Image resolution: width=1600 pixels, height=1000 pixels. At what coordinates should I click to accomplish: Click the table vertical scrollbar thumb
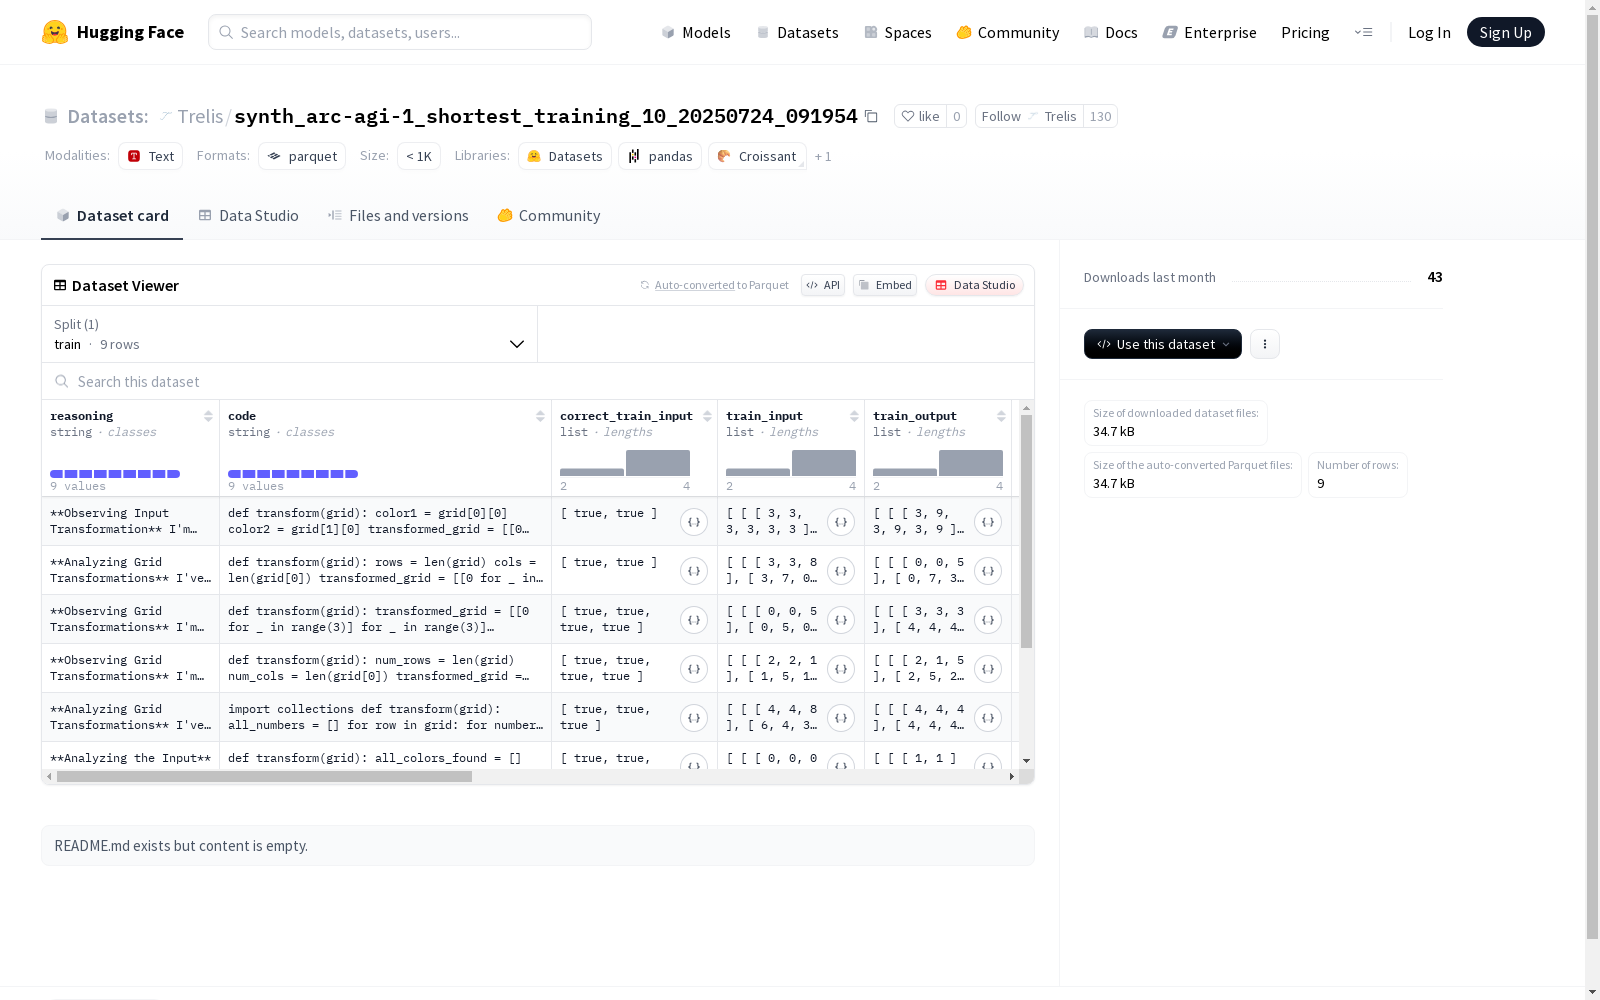[x=1026, y=531]
